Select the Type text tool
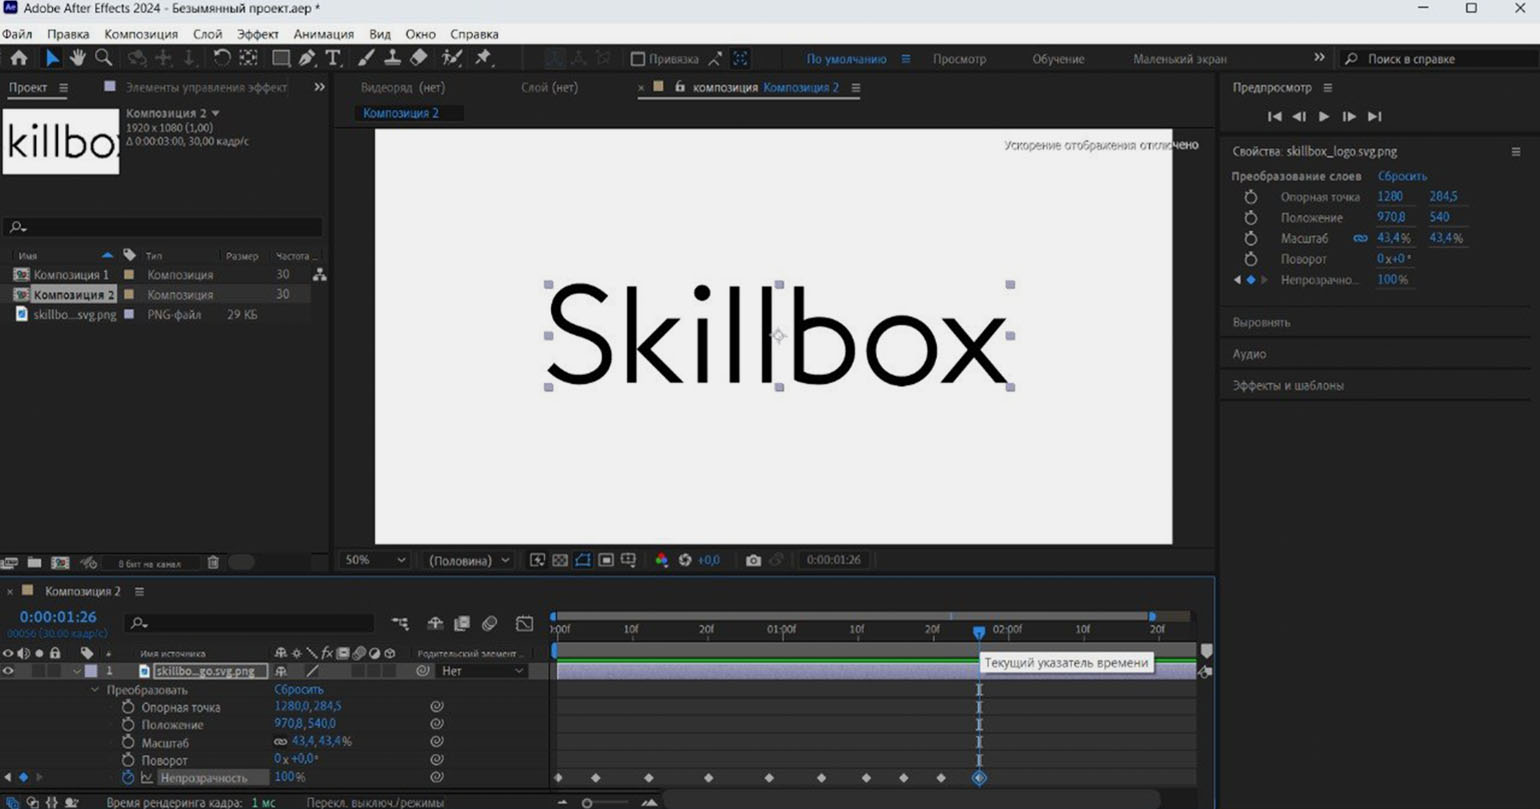The height and width of the screenshot is (809, 1540). tap(333, 58)
